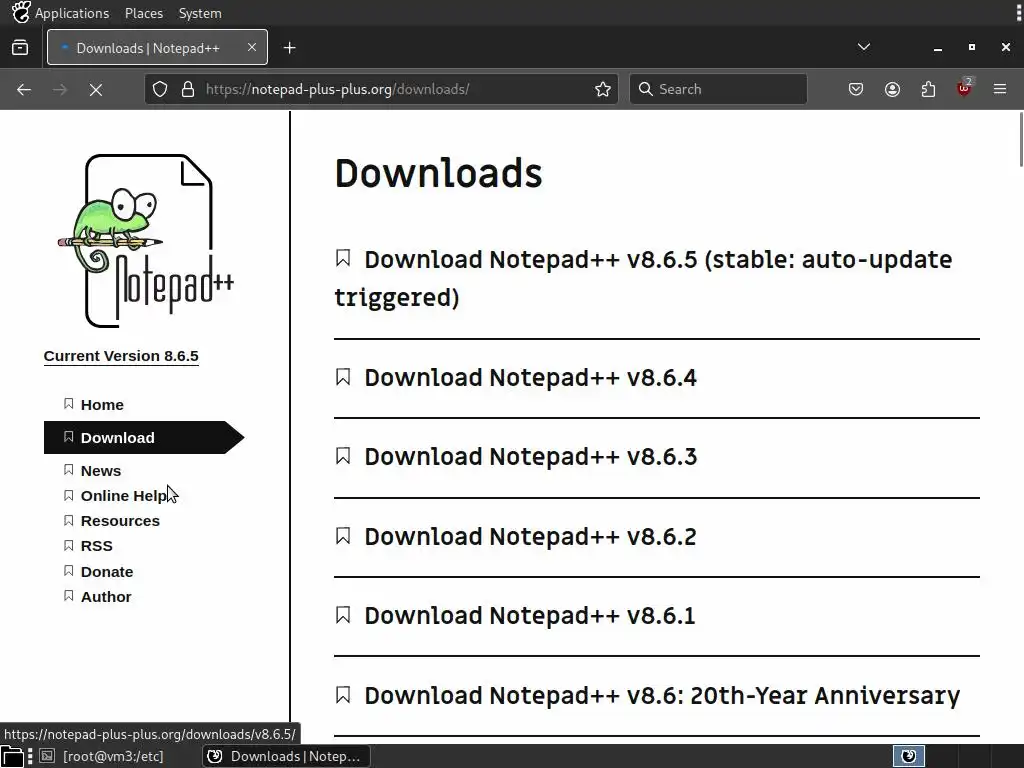The image size is (1024, 768).
Task: Open Download Notepad++ v8.6.2 link
Action: click(x=530, y=537)
